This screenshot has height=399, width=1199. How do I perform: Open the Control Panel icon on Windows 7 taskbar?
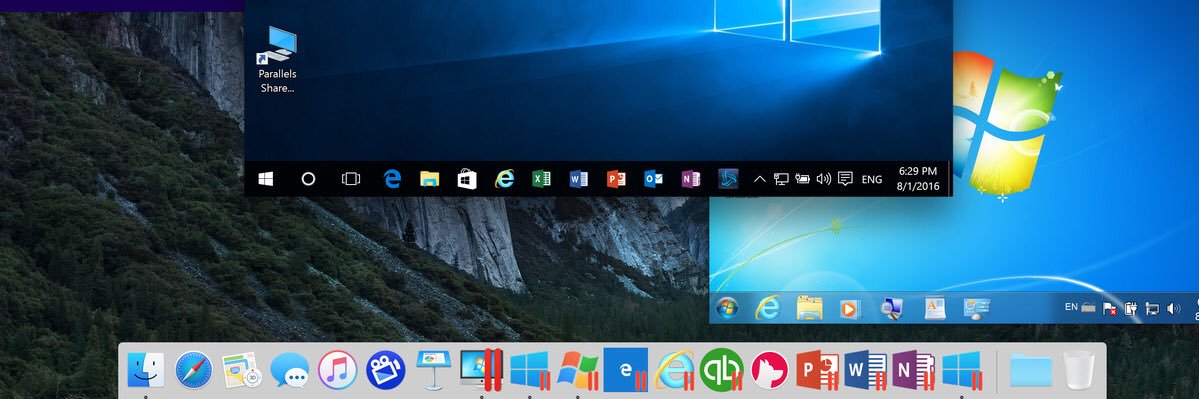click(976, 308)
